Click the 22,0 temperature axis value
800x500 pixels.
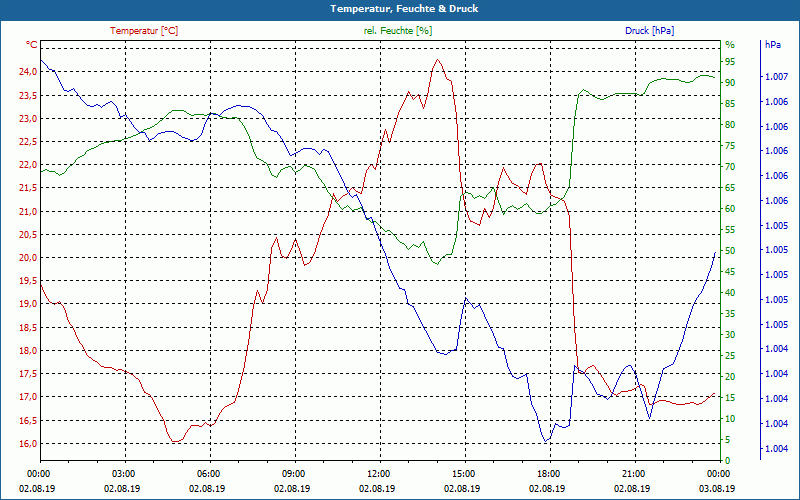28,165
